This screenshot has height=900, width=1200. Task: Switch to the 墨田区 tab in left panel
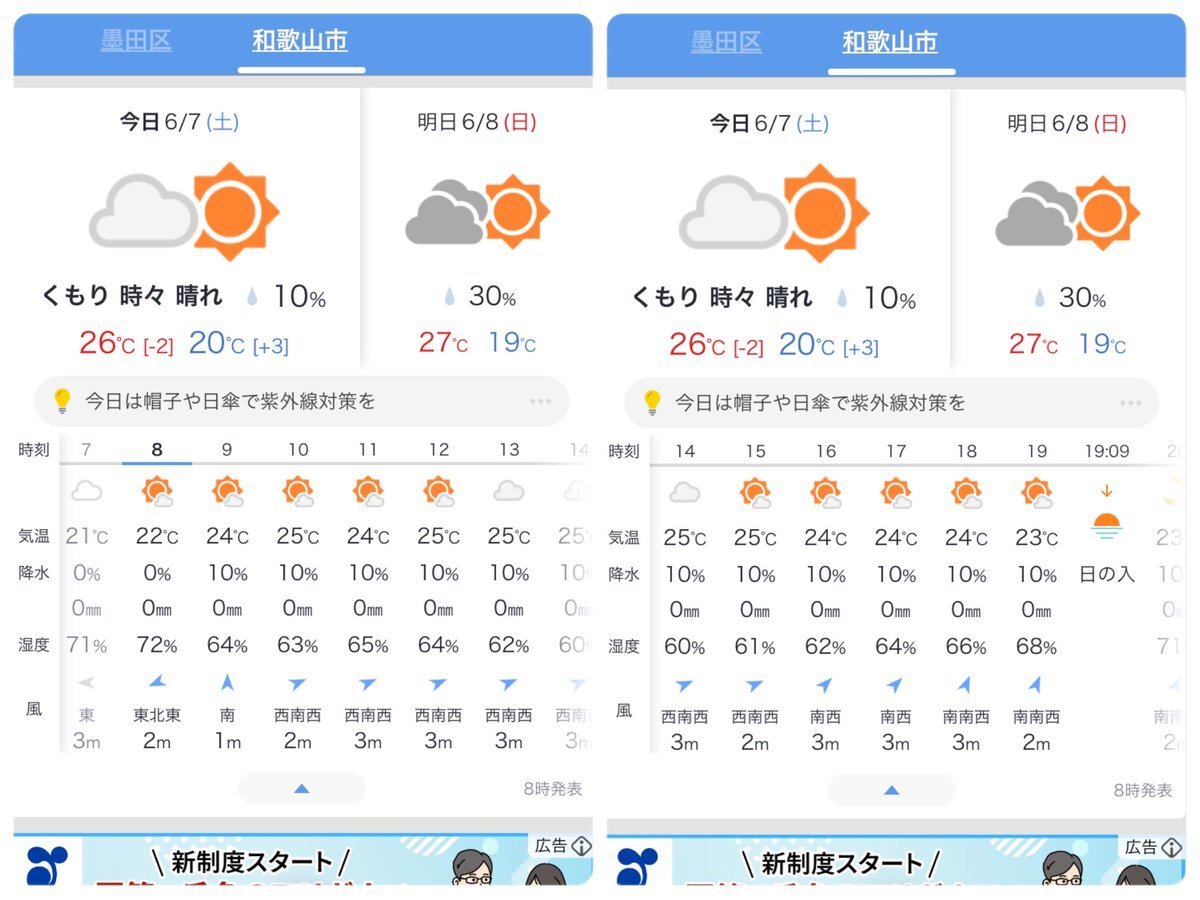click(136, 40)
